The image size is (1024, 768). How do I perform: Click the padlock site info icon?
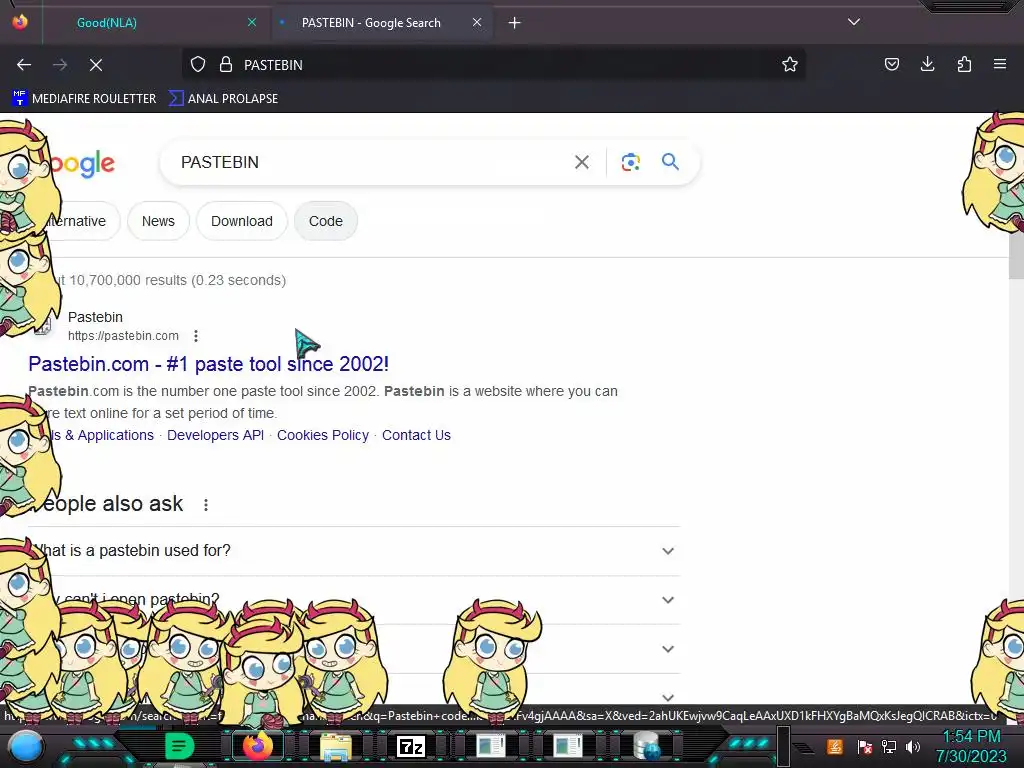pos(226,65)
